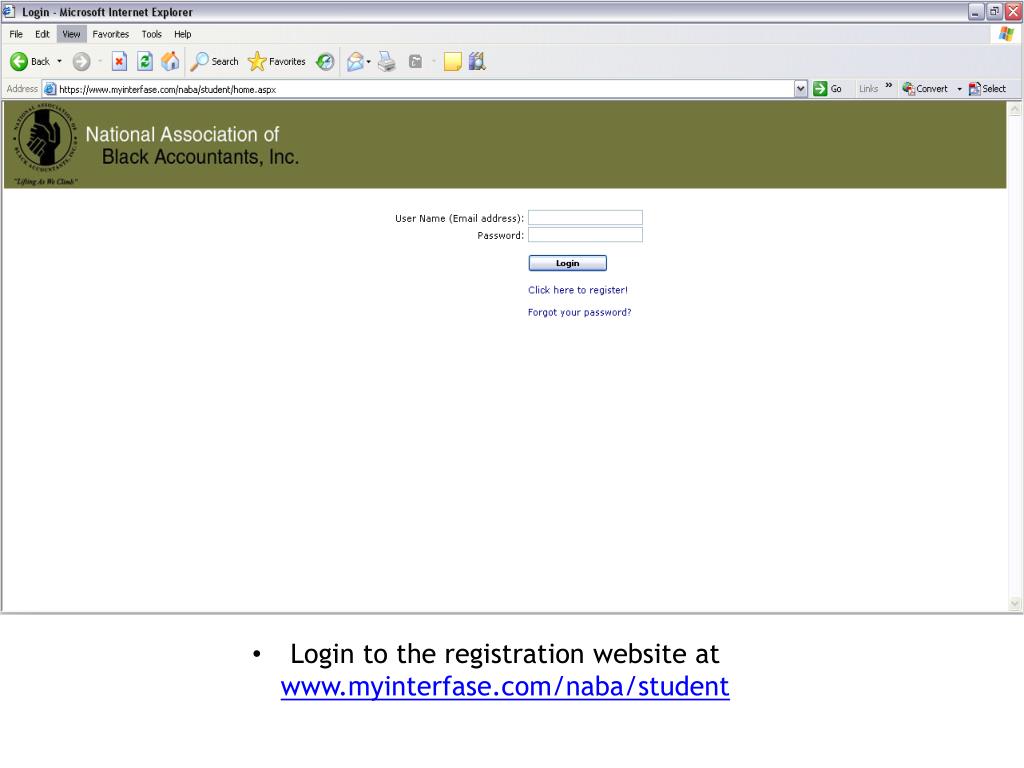Stop page loading with red X icon
This screenshot has width=1024, height=768.
click(119, 61)
